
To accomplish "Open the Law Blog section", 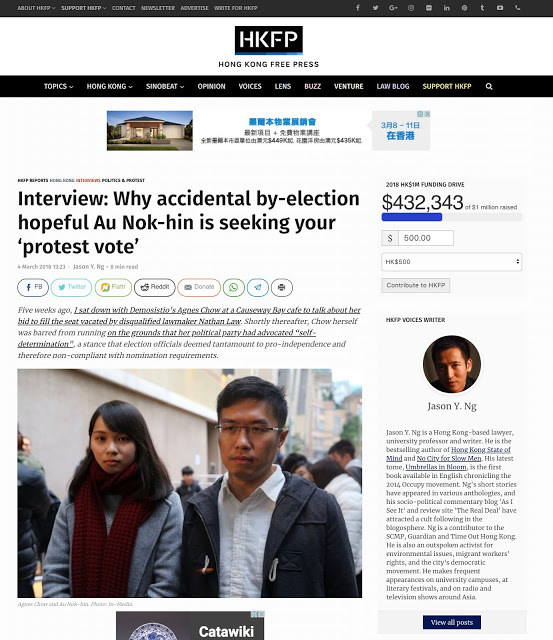I will tap(393, 87).
